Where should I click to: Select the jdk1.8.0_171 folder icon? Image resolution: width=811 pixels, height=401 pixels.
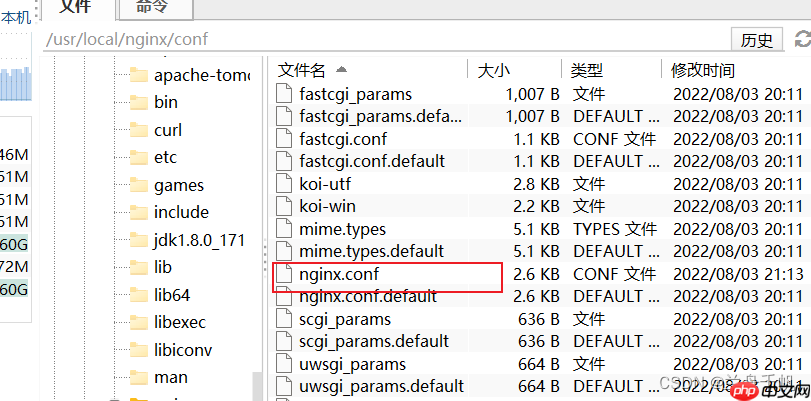pyautogui.click(x=139, y=240)
